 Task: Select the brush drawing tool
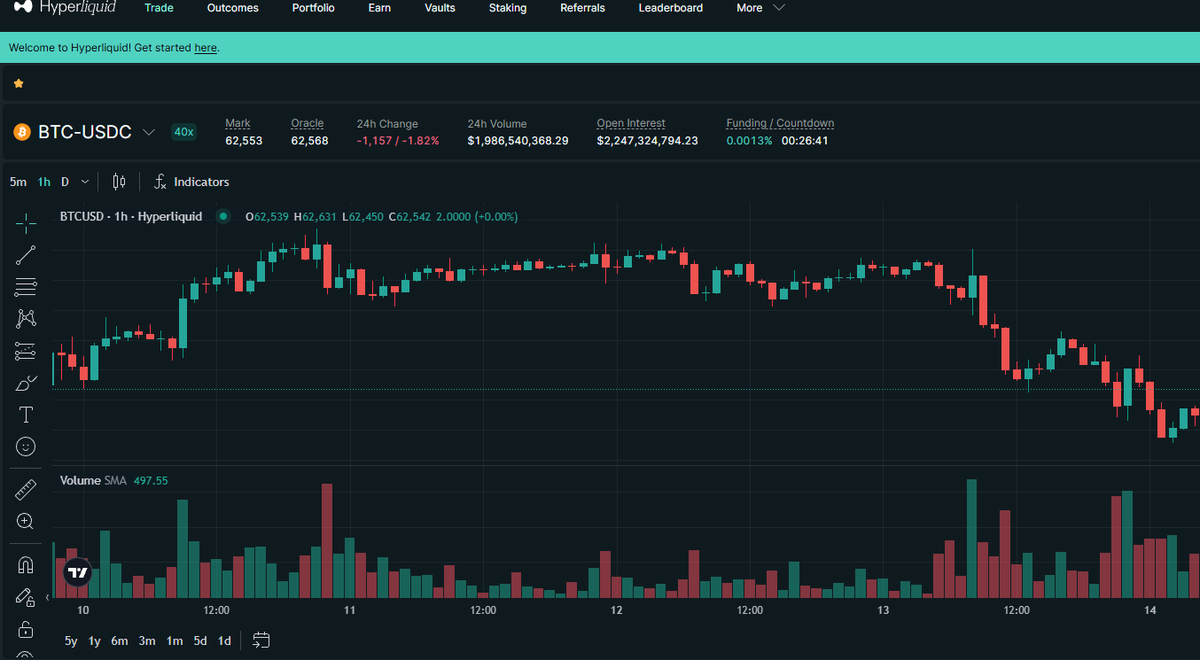26,383
